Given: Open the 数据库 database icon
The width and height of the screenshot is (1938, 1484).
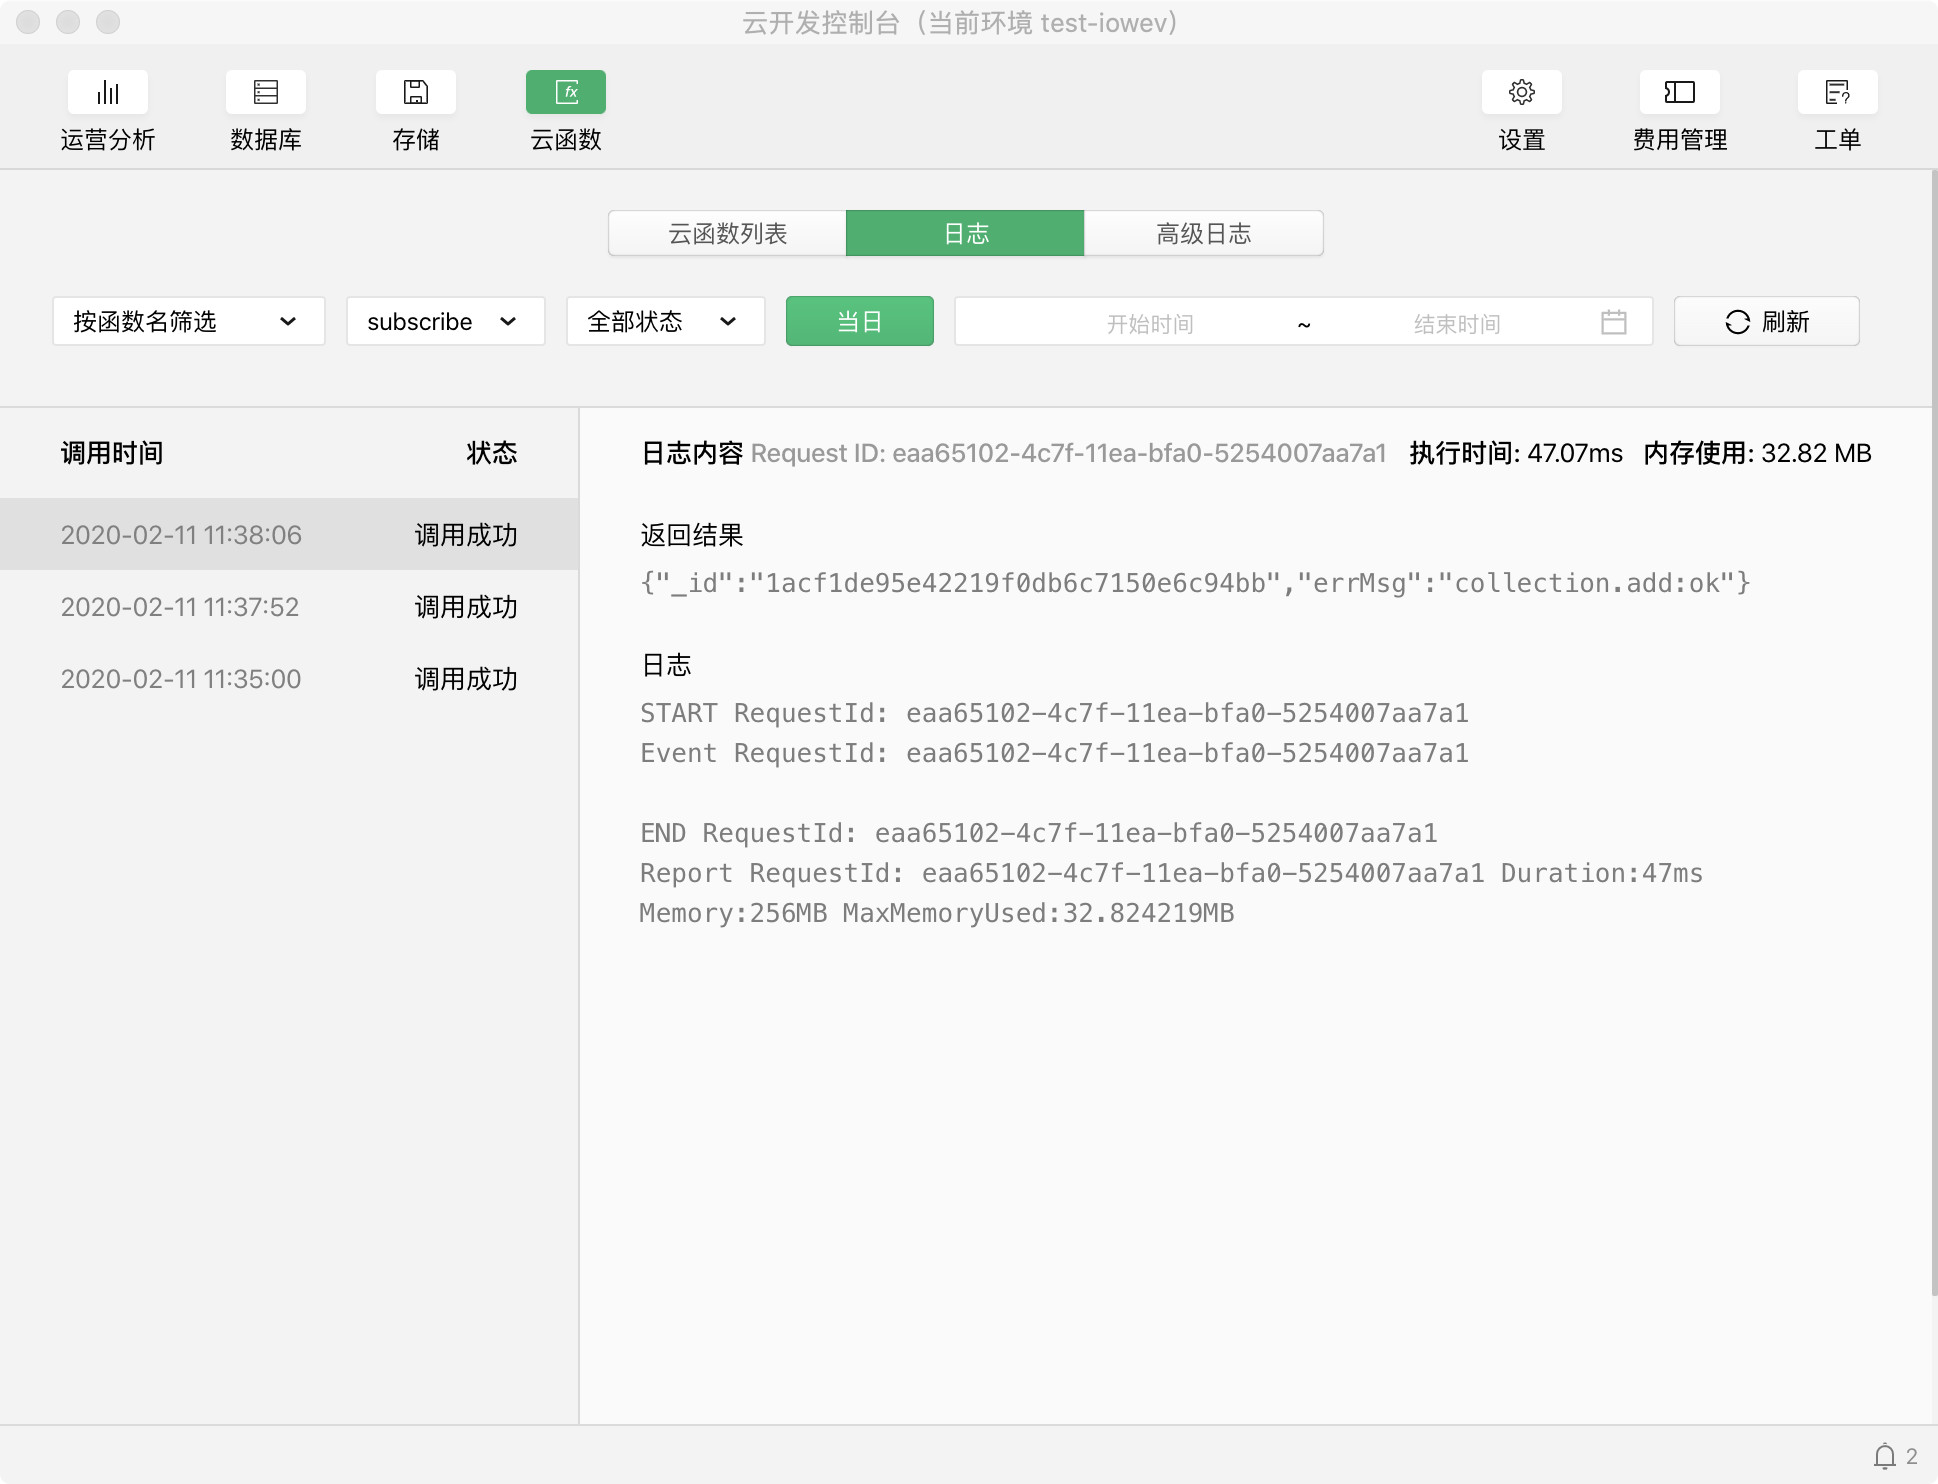Looking at the screenshot, I should tap(265, 93).
